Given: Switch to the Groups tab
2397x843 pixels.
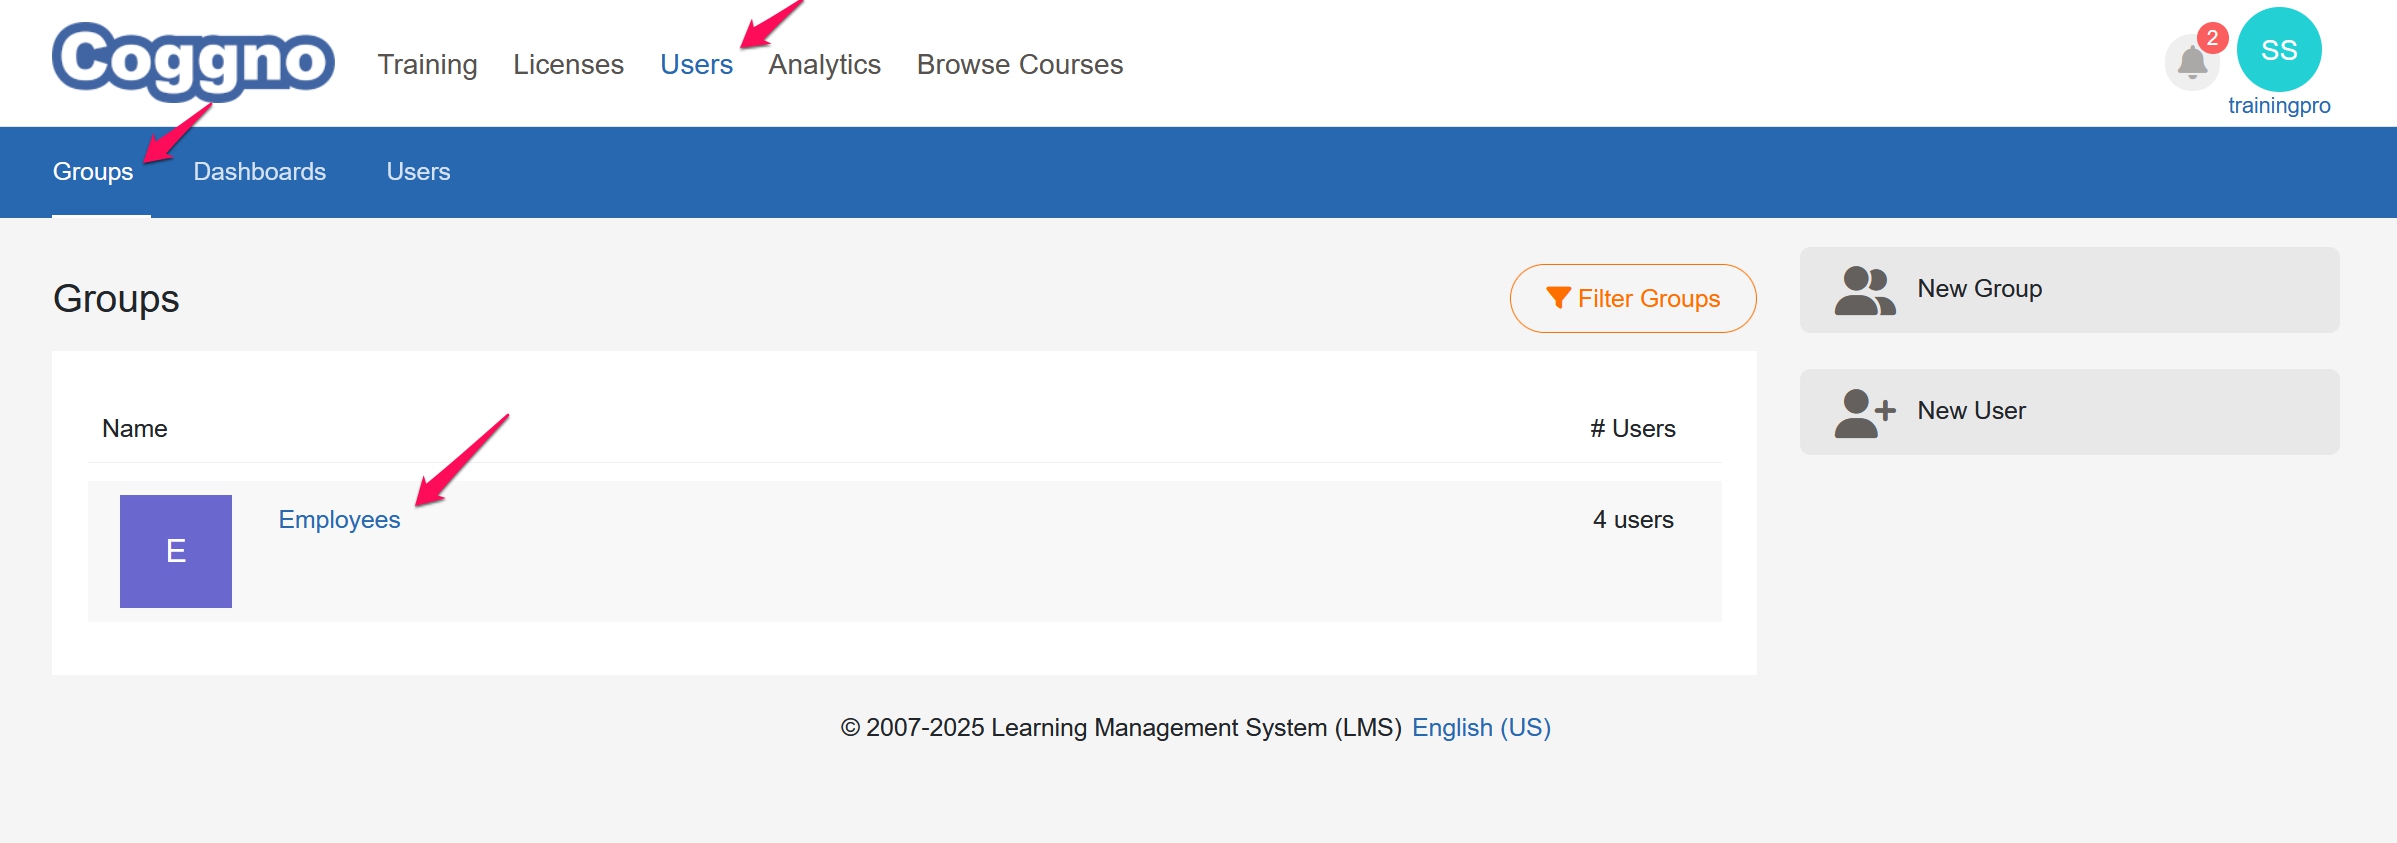Looking at the screenshot, I should tap(93, 171).
